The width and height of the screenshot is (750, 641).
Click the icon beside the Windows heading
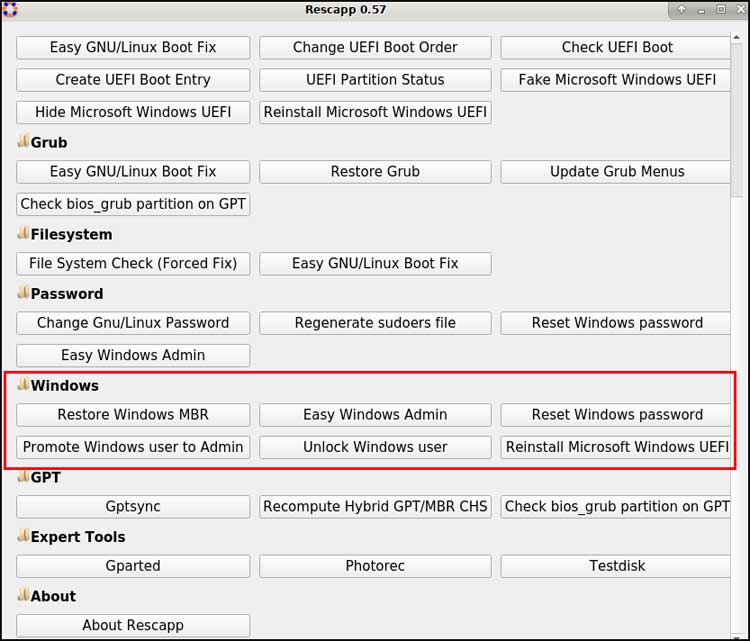(x=23, y=385)
